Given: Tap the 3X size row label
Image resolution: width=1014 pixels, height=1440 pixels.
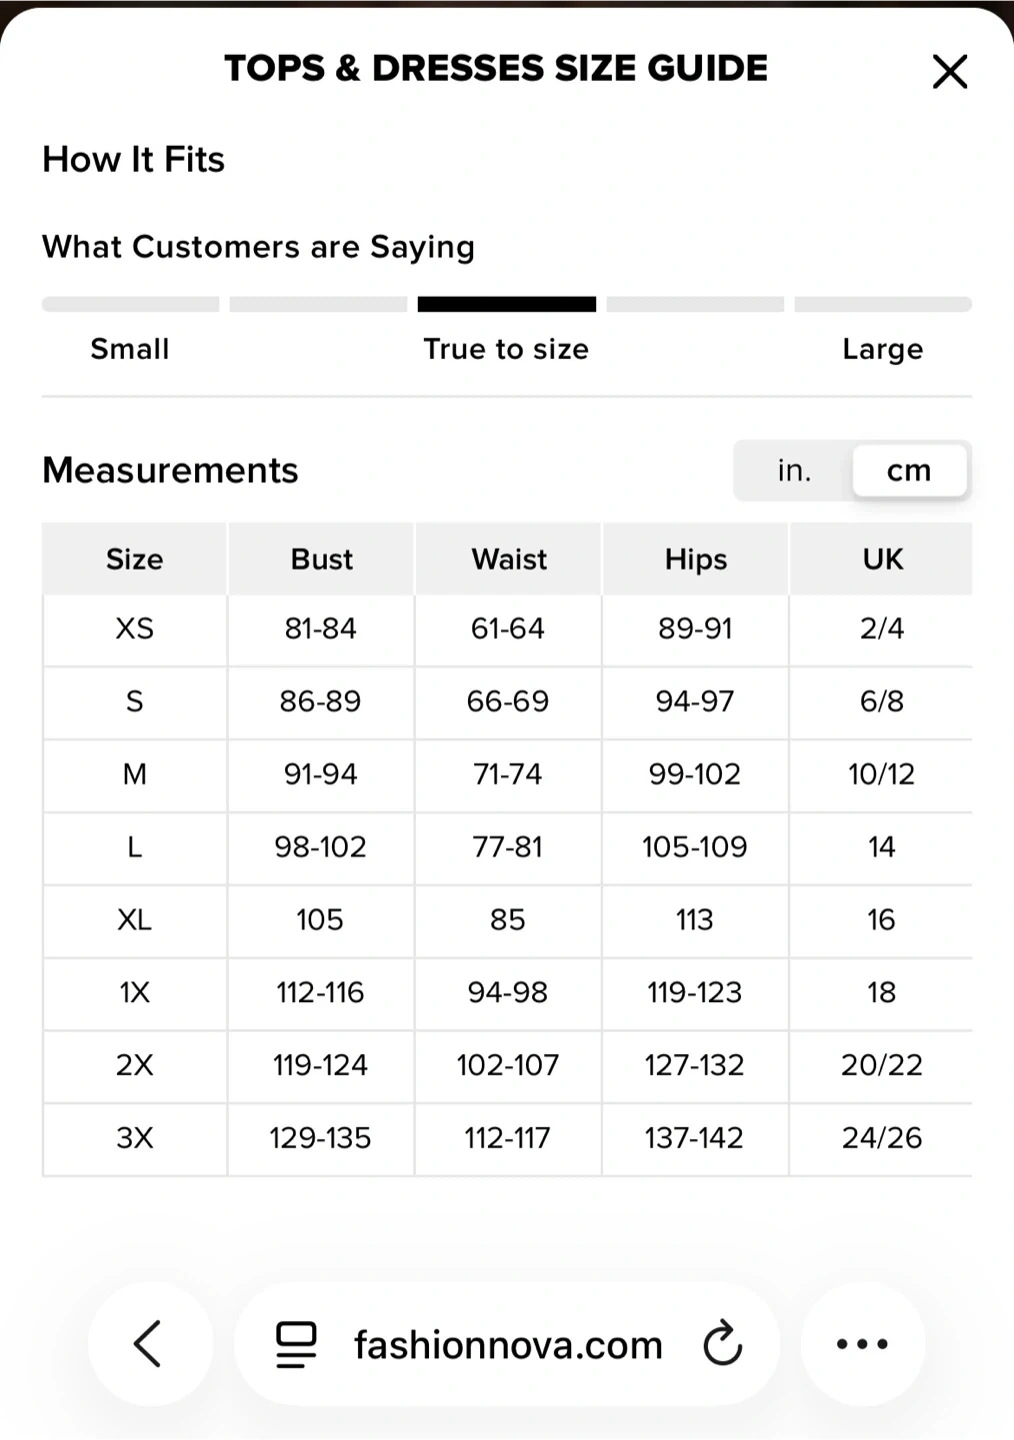Looking at the screenshot, I should [x=134, y=1138].
